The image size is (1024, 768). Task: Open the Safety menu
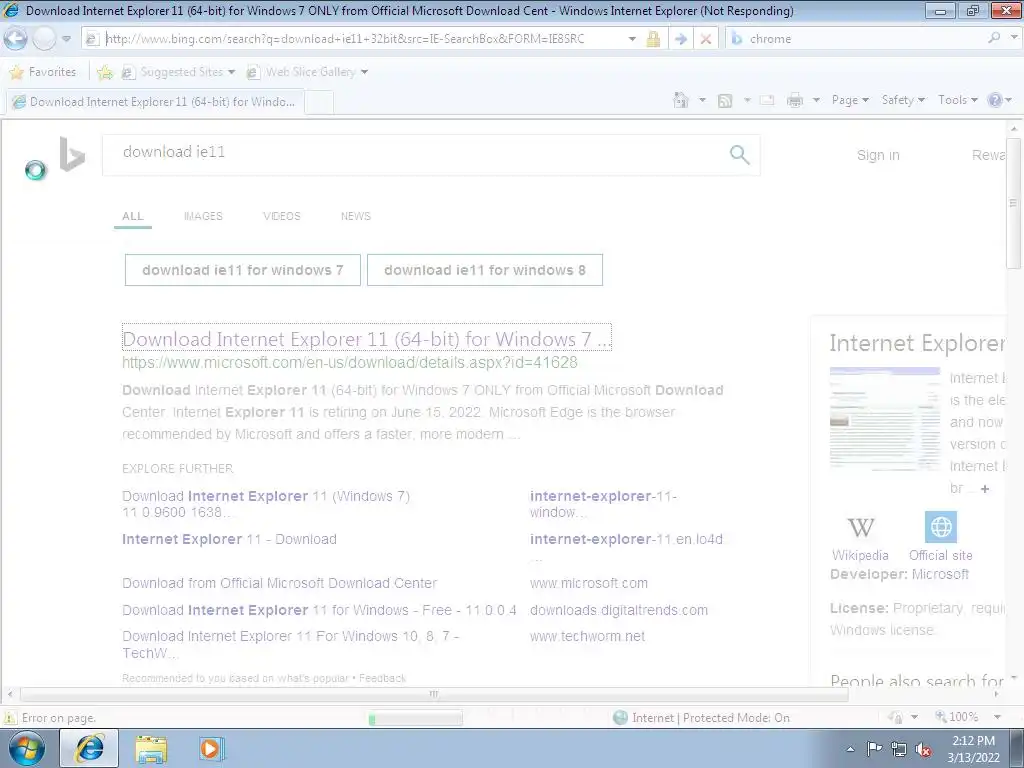coord(903,100)
